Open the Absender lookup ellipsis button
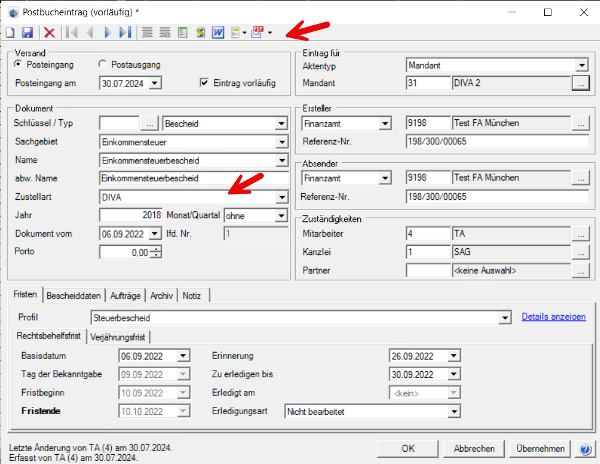This screenshot has width=600, height=464. click(x=580, y=178)
